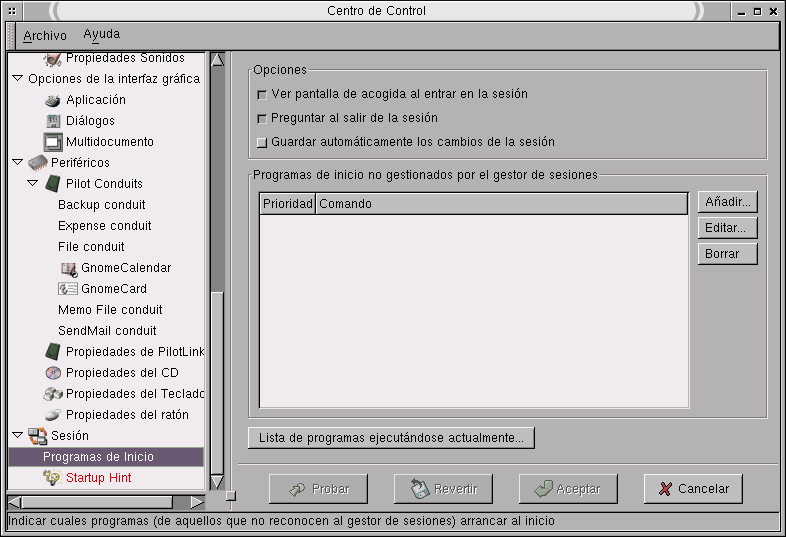Screen dimensions: 786x537
Task: Select the Propiedades del CD label
Action: click(x=122, y=373)
